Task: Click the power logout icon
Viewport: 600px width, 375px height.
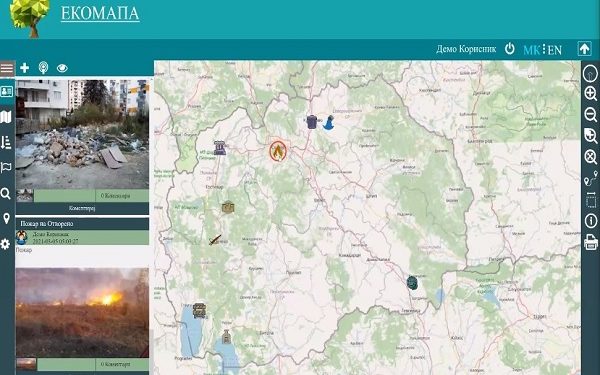Action: coord(509,49)
